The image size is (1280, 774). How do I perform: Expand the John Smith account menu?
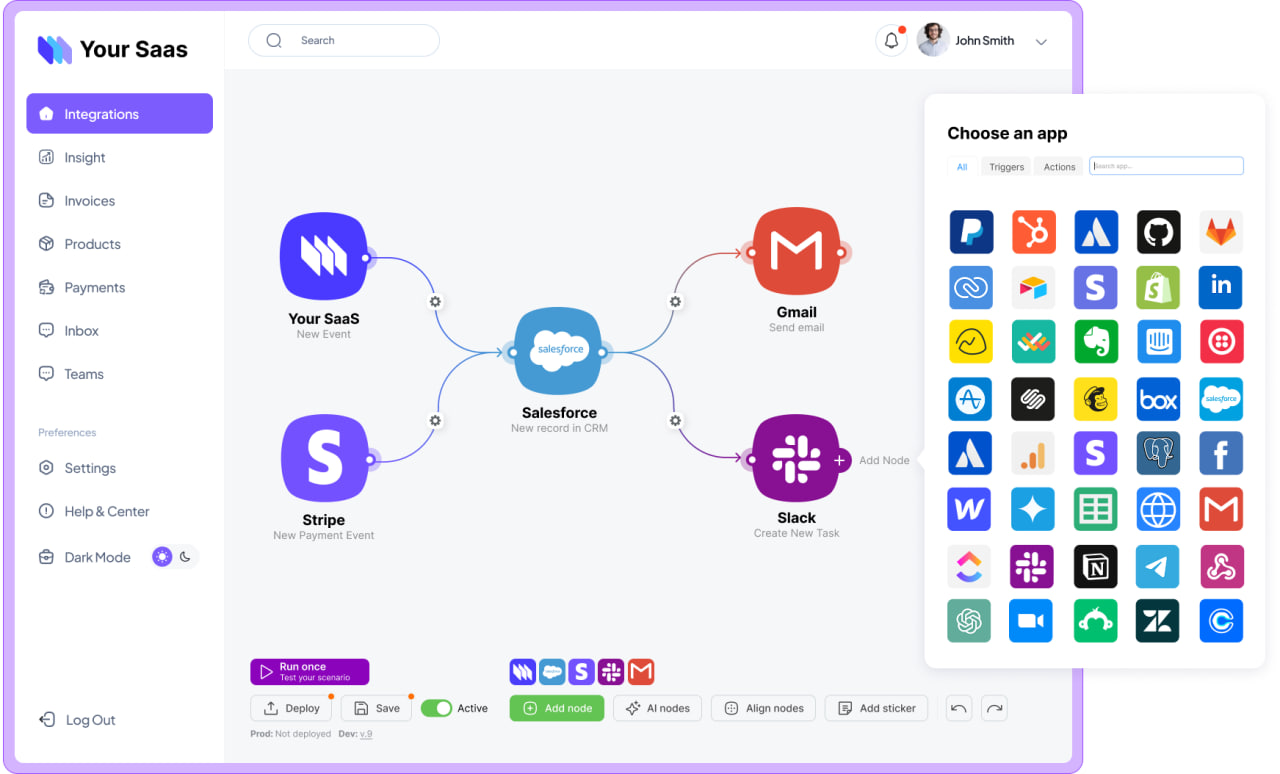pyautogui.click(x=1041, y=42)
